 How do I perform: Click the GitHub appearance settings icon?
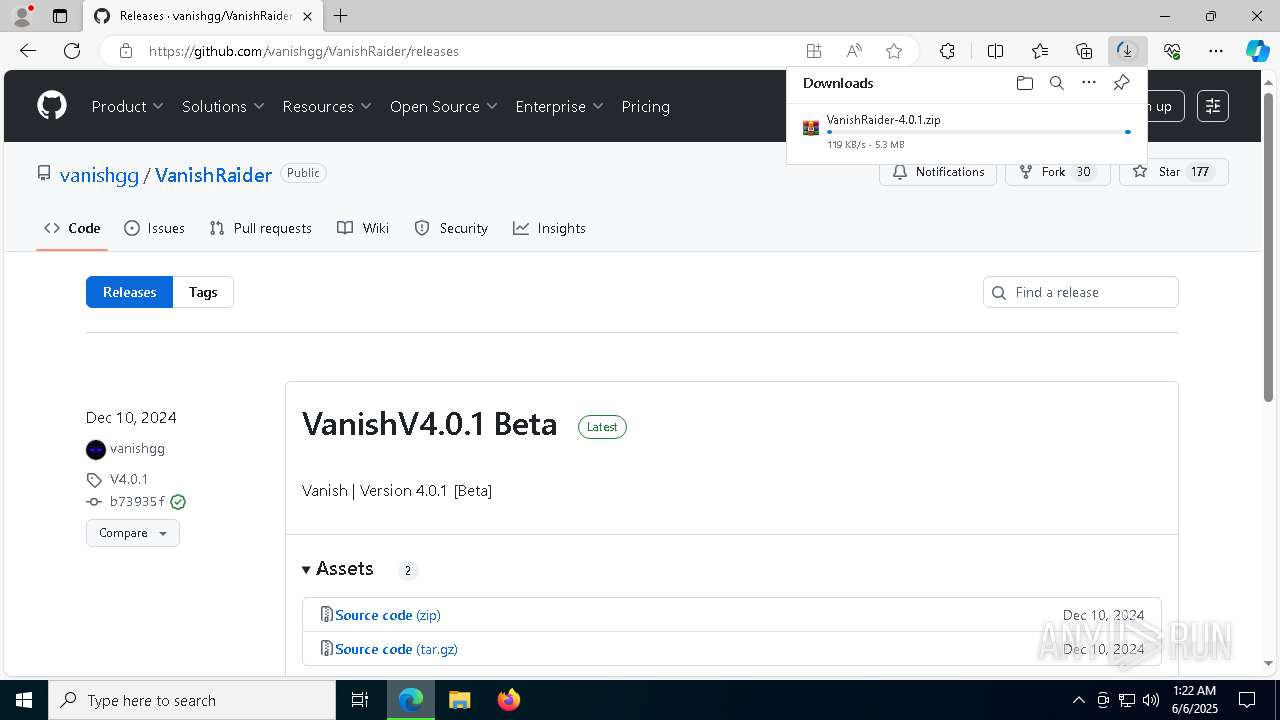pyautogui.click(x=1213, y=106)
